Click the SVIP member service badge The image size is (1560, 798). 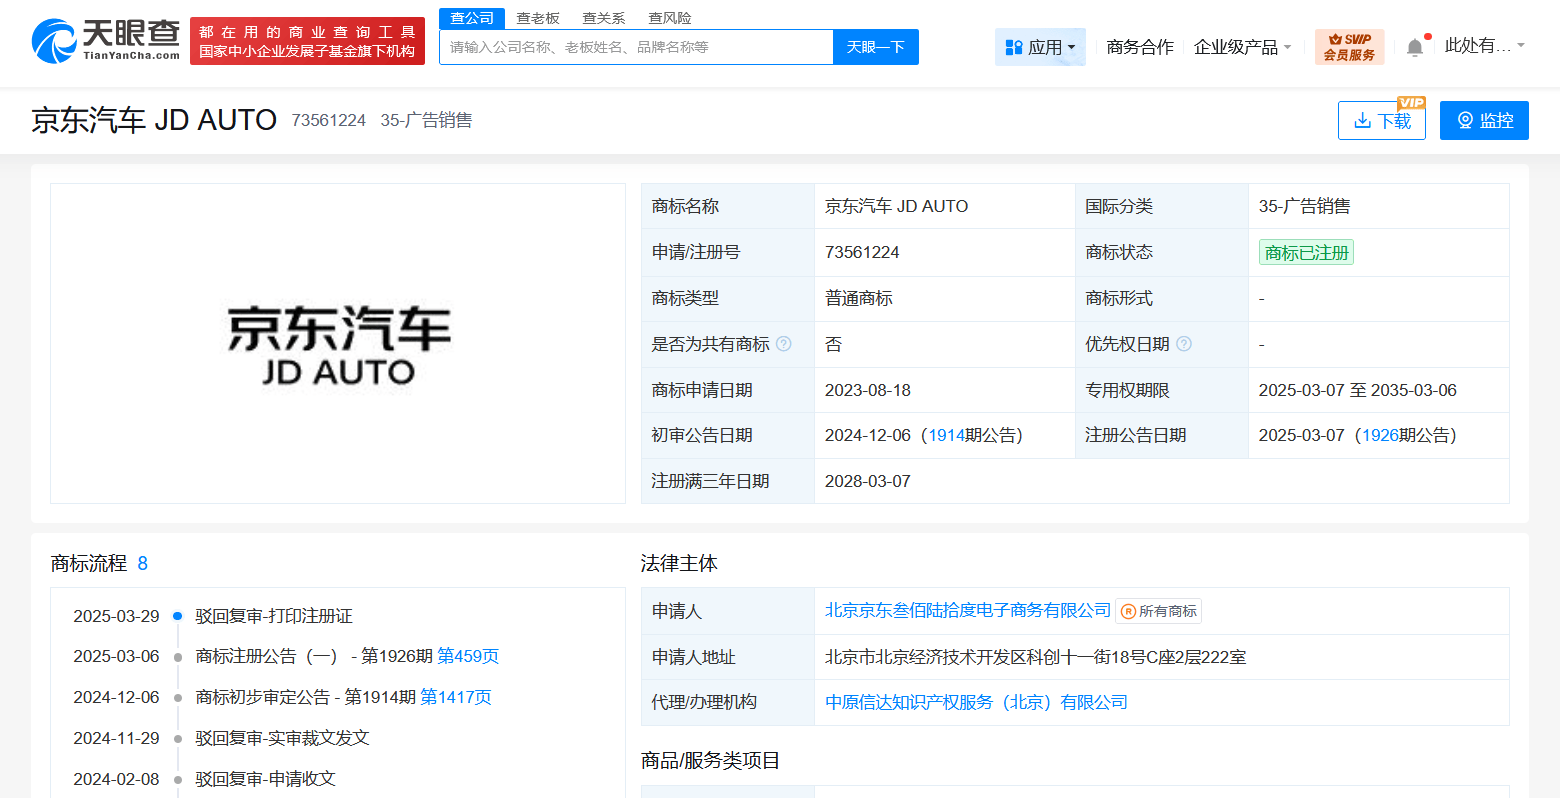[1349, 47]
